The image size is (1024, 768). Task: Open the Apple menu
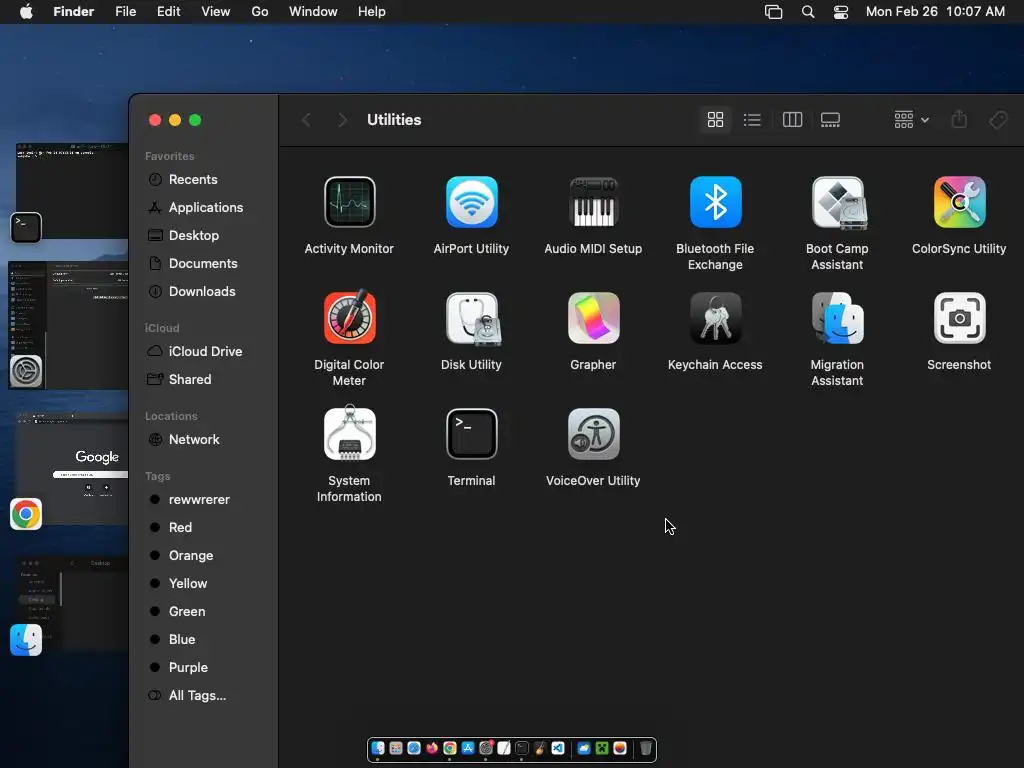pyautogui.click(x=26, y=12)
